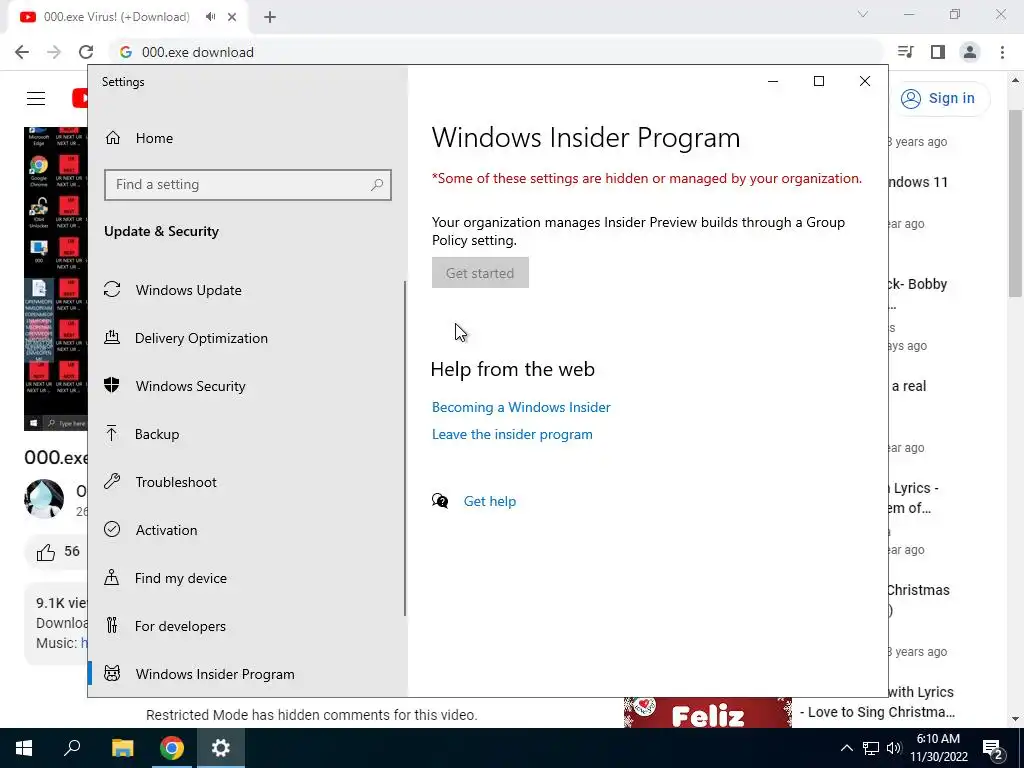Open the Home page in Settings

pos(154,138)
